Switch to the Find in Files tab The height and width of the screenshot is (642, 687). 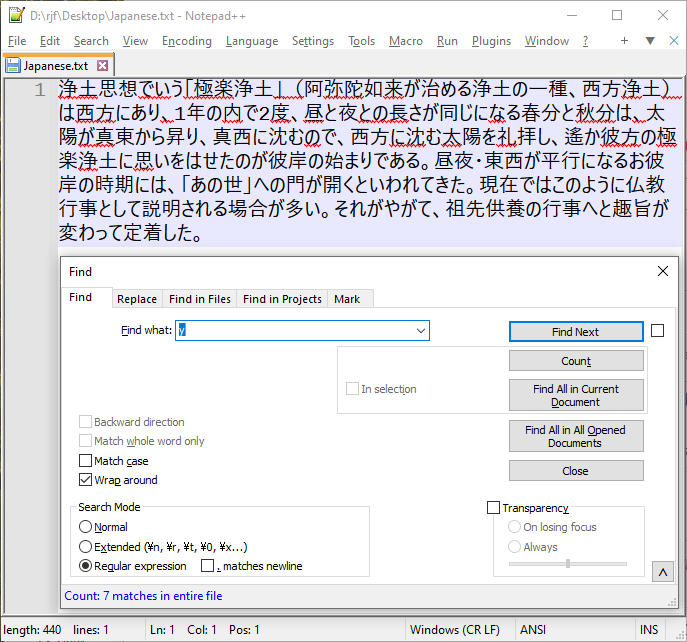(199, 299)
